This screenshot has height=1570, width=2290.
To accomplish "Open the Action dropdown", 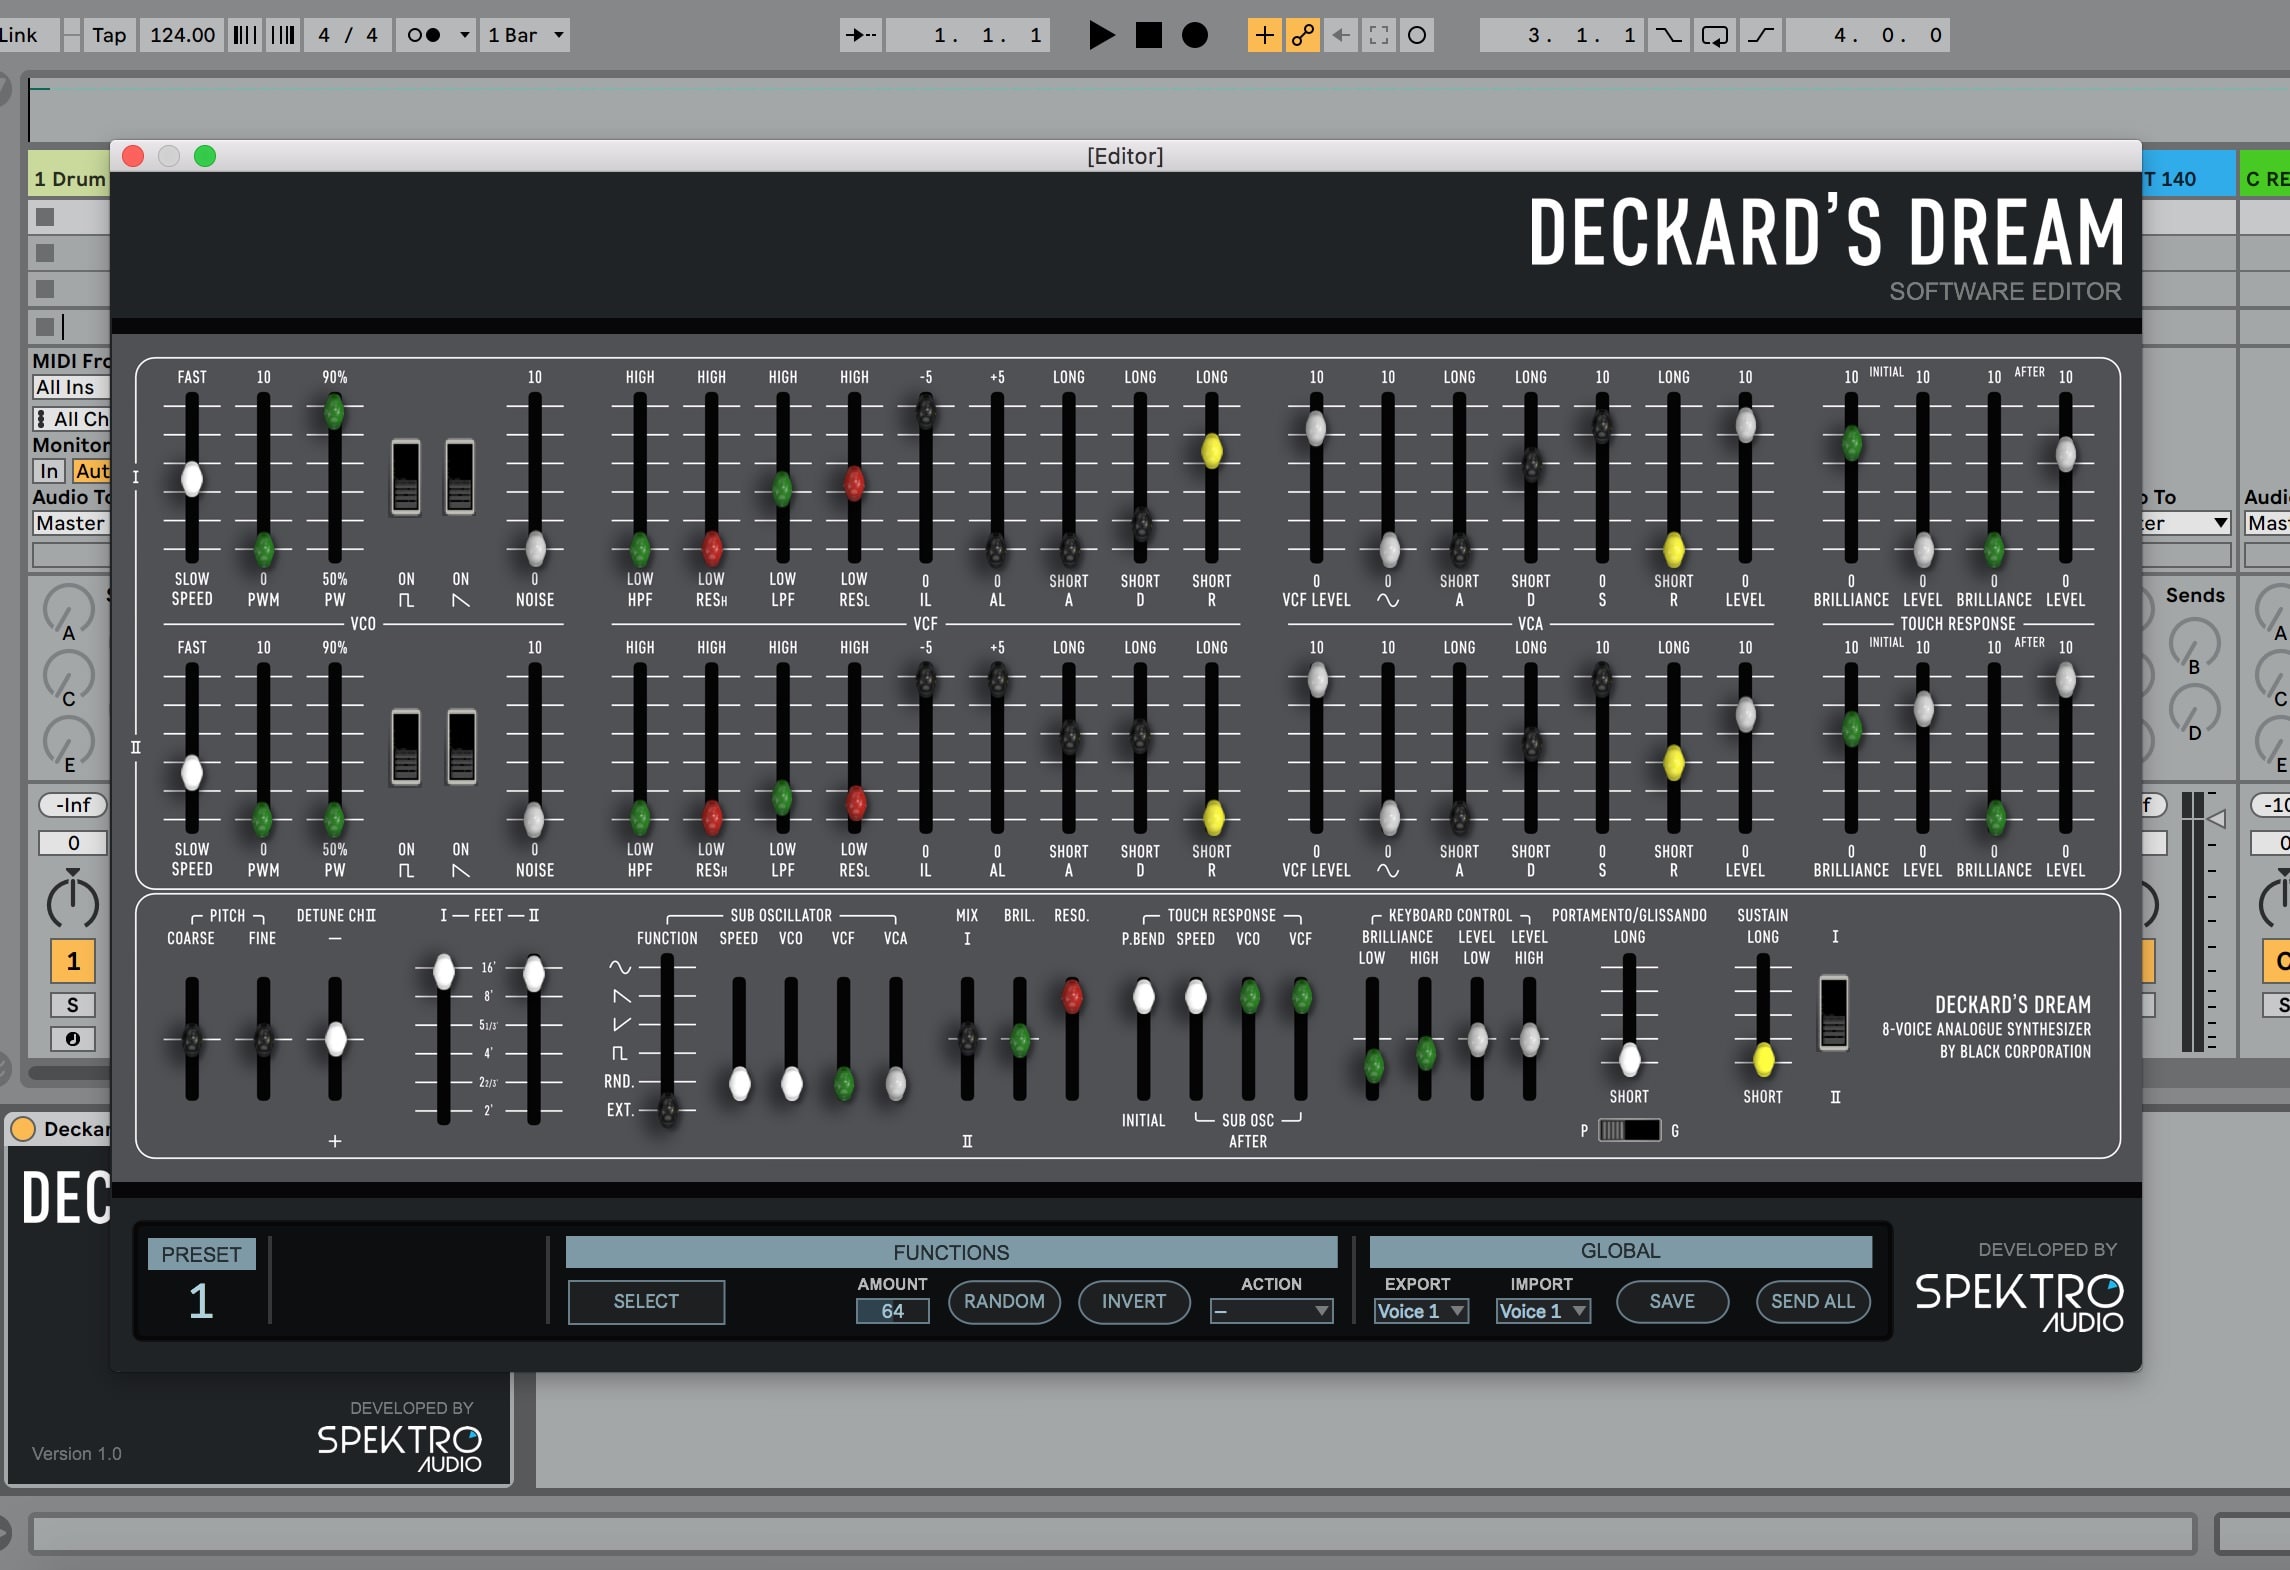I will click(1271, 1311).
